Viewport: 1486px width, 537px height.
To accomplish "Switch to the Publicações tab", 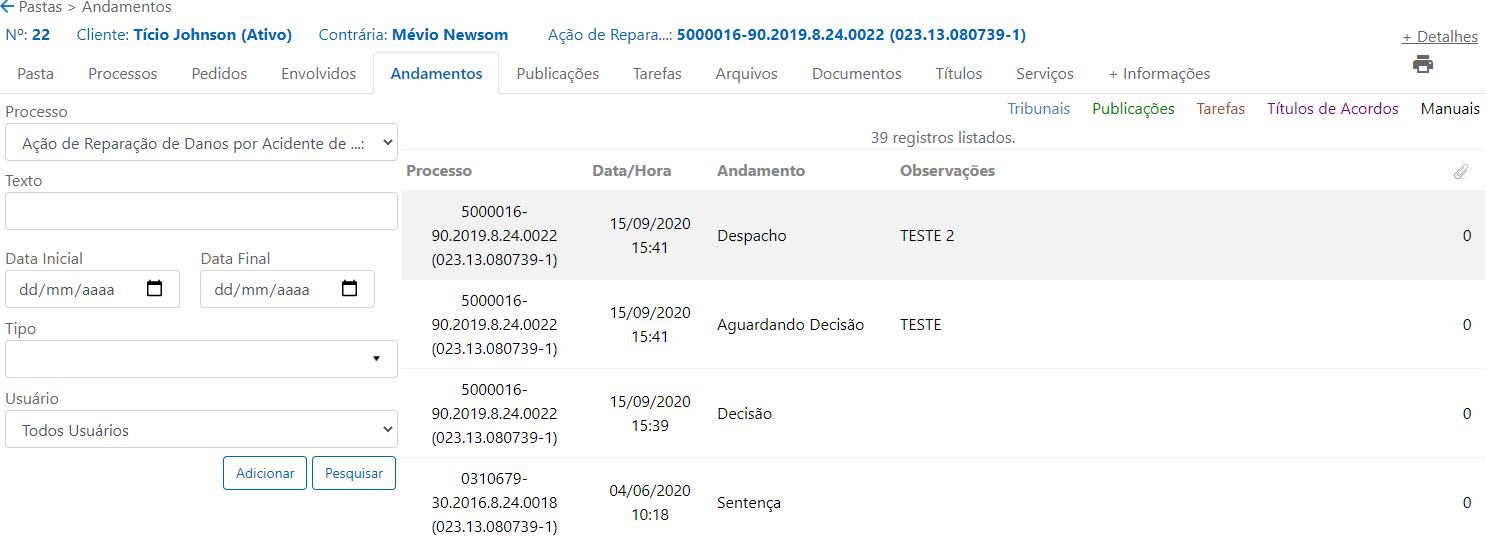I will tap(558, 73).
